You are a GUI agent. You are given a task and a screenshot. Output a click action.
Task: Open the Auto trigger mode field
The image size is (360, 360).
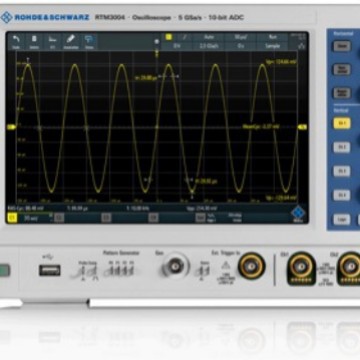209,37
